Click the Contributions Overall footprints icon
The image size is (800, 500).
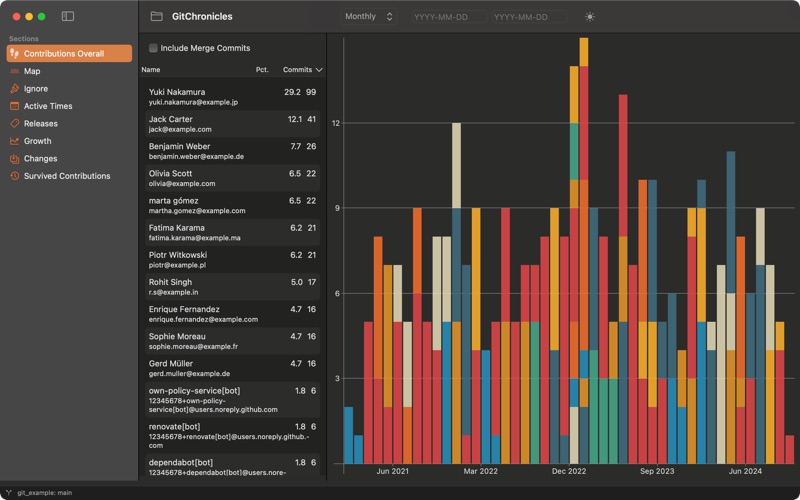tap(14, 54)
